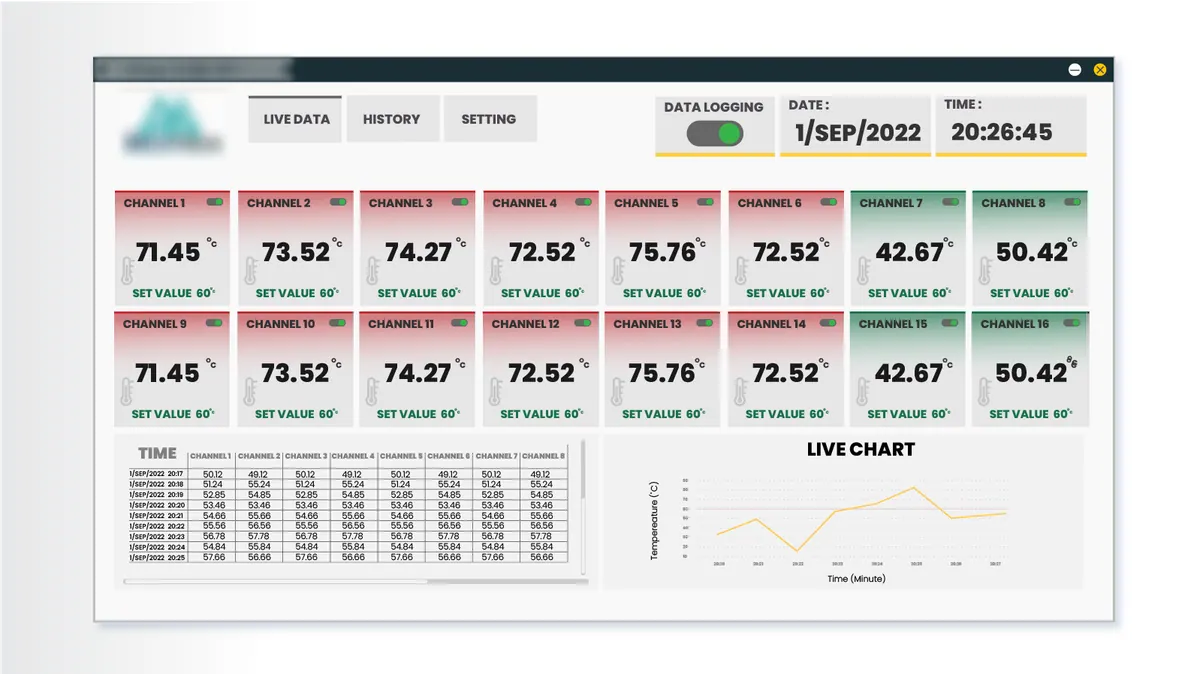Click table row timestamp 1/SEP/2022 20:17
The height and width of the screenshot is (674, 1200).
coord(156,474)
